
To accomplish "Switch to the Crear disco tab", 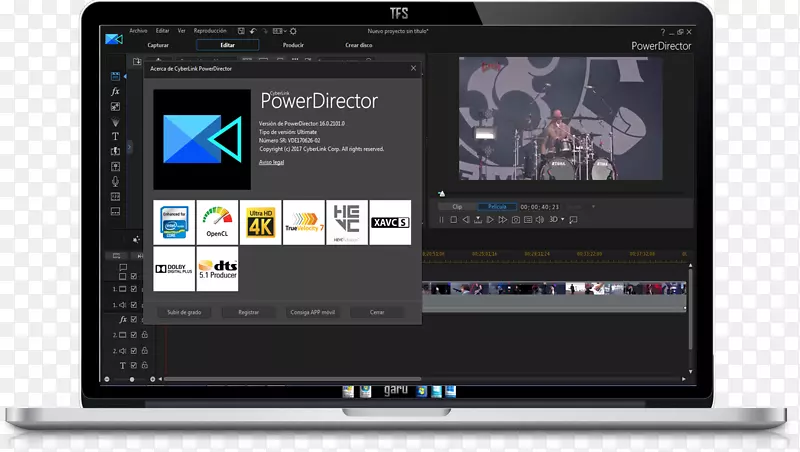I will (x=359, y=45).
